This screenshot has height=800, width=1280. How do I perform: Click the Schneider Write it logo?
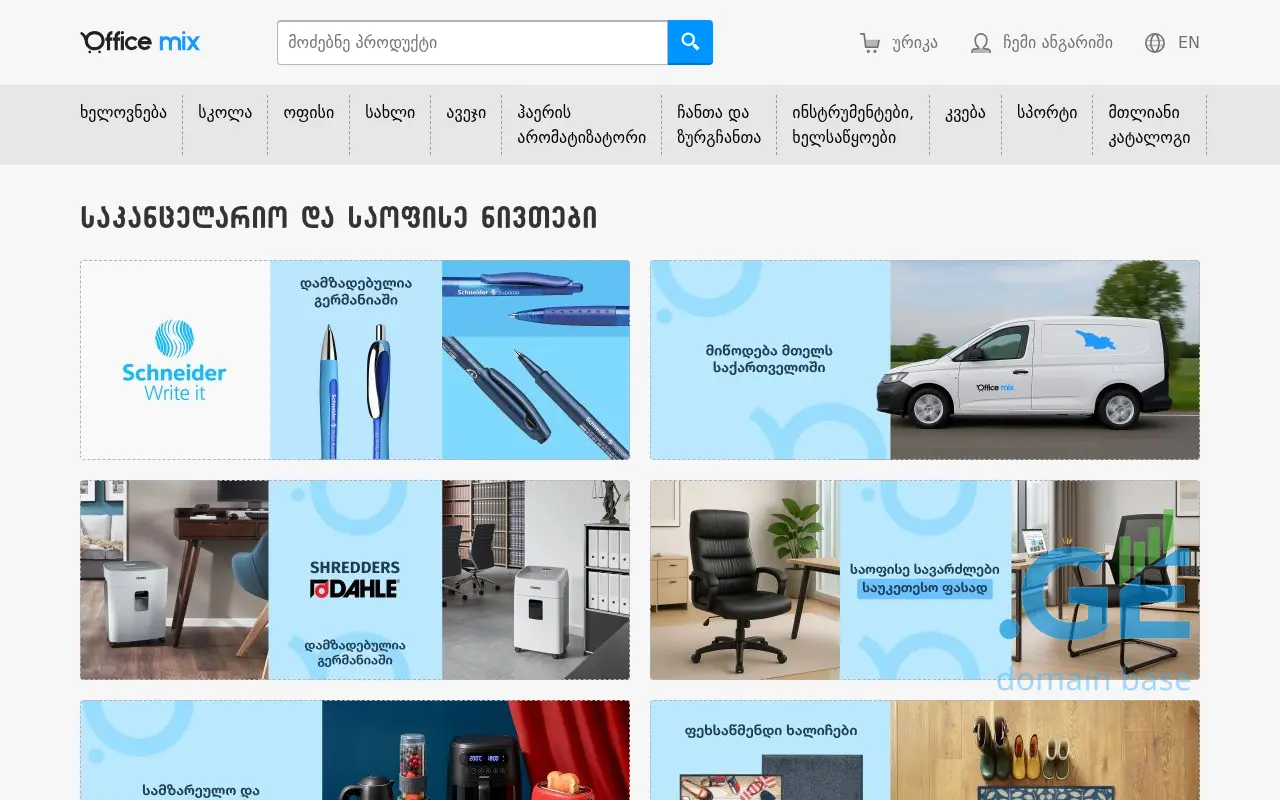coord(174,361)
